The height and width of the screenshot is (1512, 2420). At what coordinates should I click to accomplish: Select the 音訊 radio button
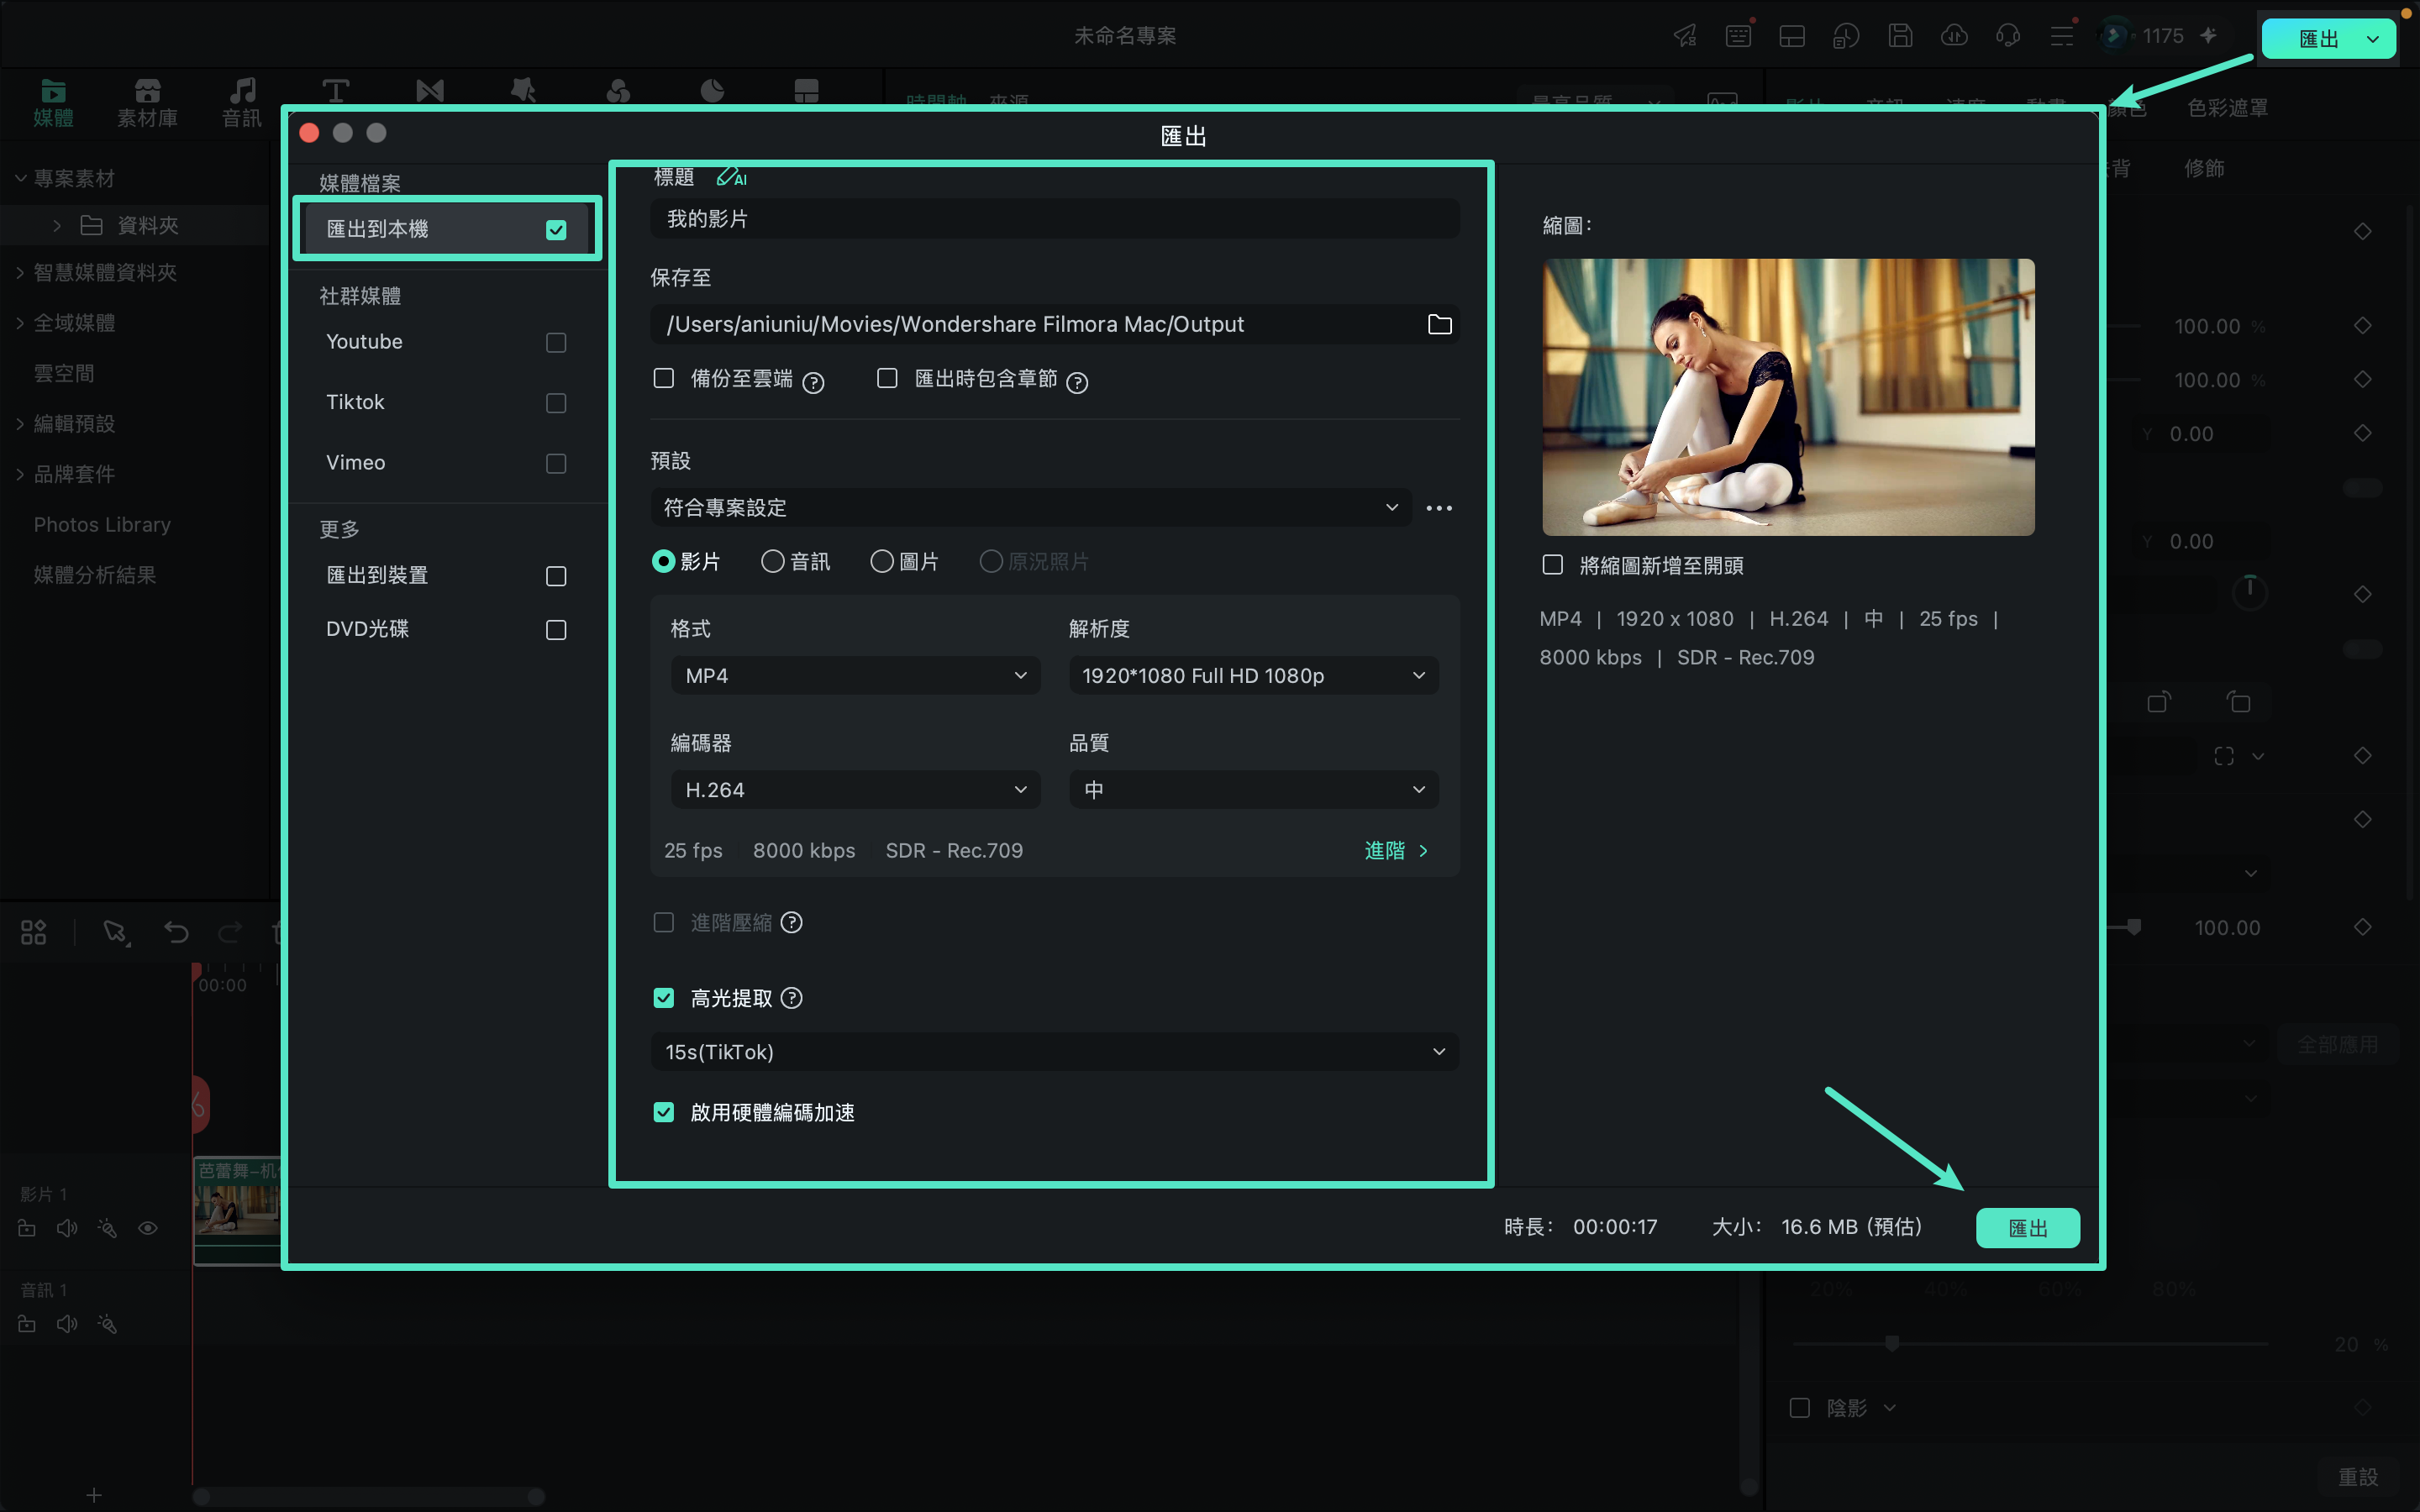point(772,562)
